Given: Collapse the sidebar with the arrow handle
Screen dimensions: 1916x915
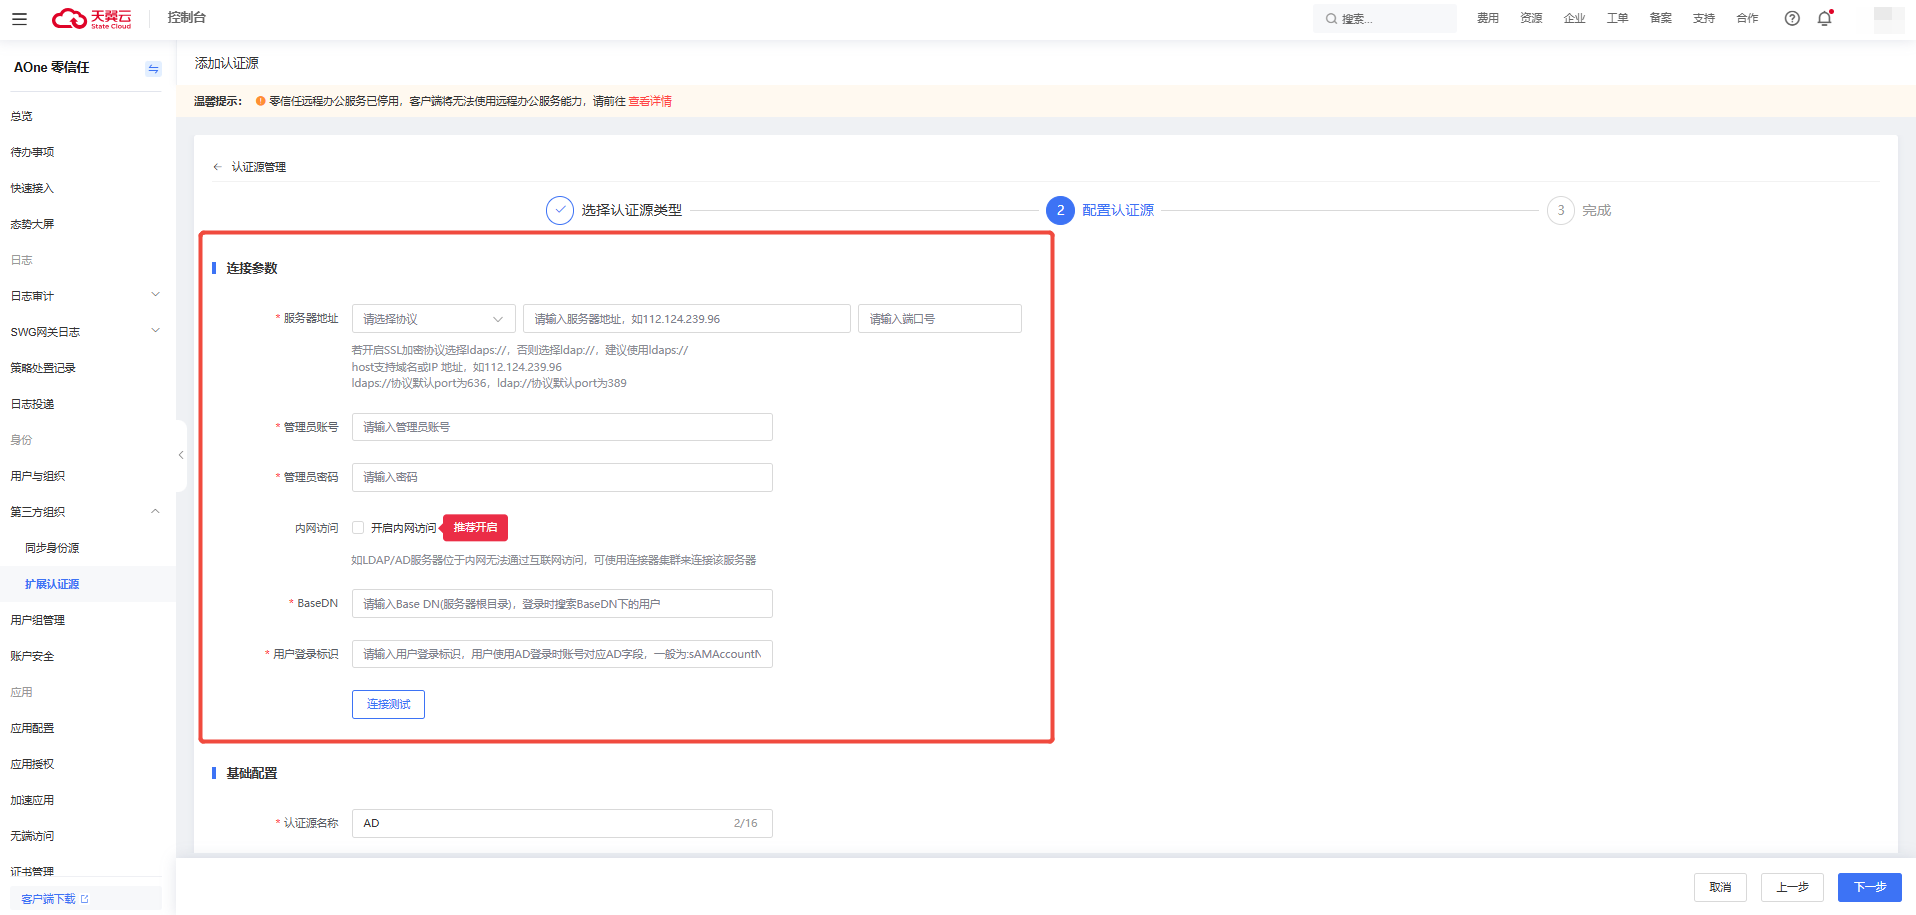Looking at the screenshot, I should 181,455.
